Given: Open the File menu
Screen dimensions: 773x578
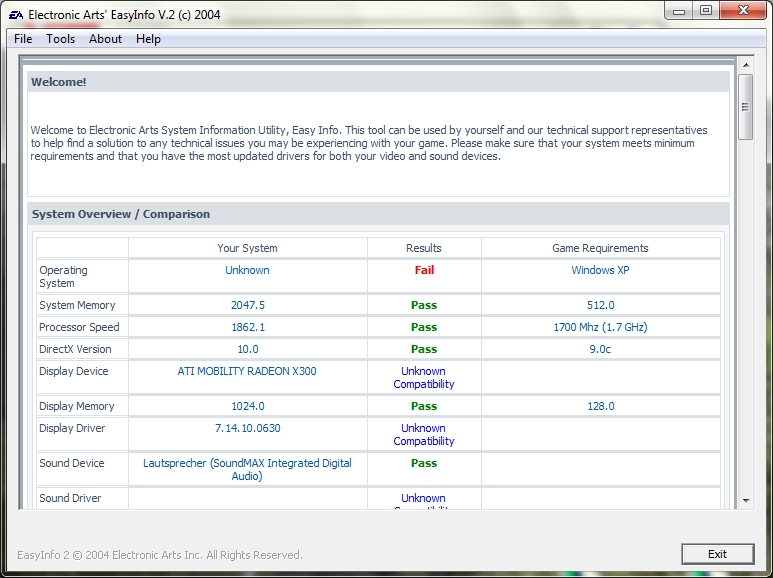Looking at the screenshot, I should coord(23,39).
